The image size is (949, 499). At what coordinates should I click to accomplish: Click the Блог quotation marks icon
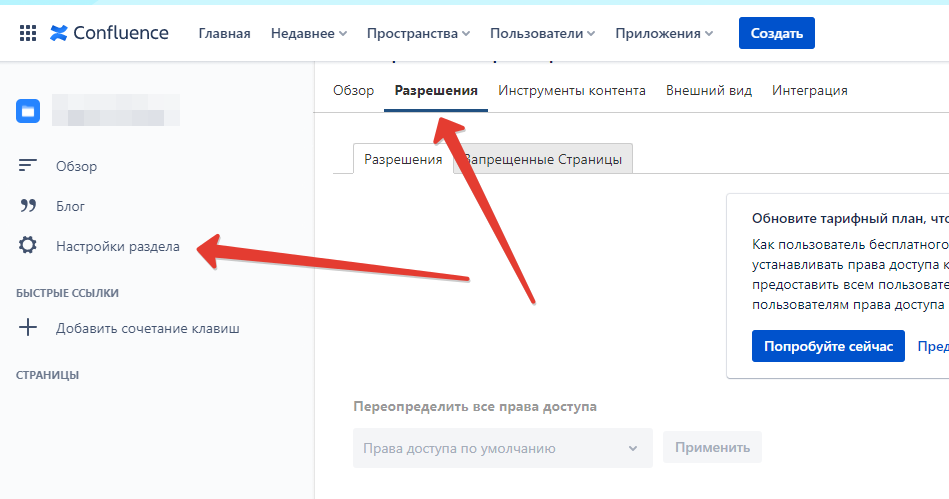(x=28, y=206)
